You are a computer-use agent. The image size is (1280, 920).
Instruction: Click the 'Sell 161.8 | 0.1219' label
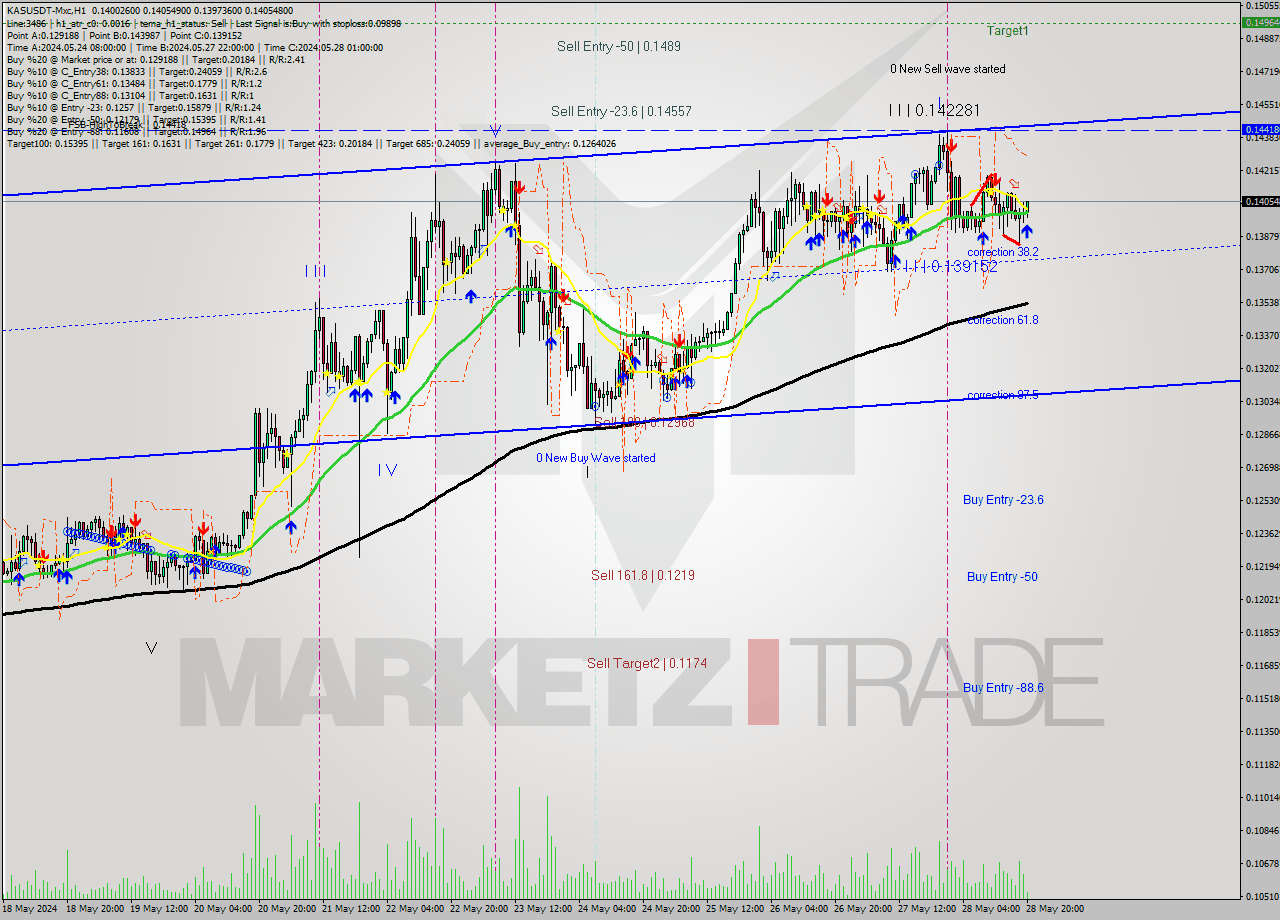tap(643, 575)
